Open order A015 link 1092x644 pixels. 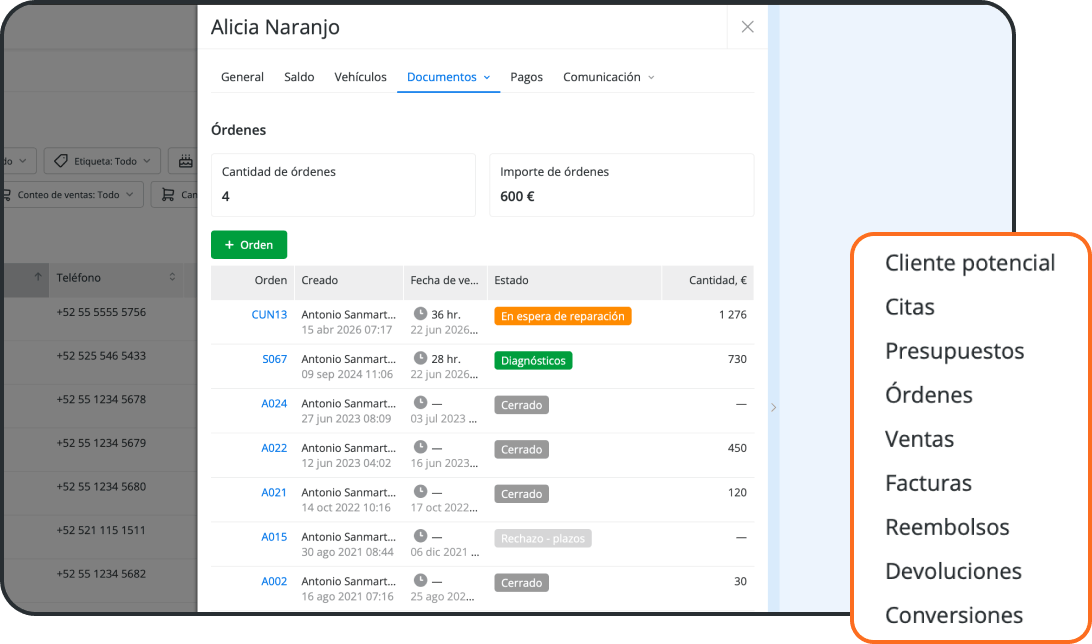click(x=274, y=537)
